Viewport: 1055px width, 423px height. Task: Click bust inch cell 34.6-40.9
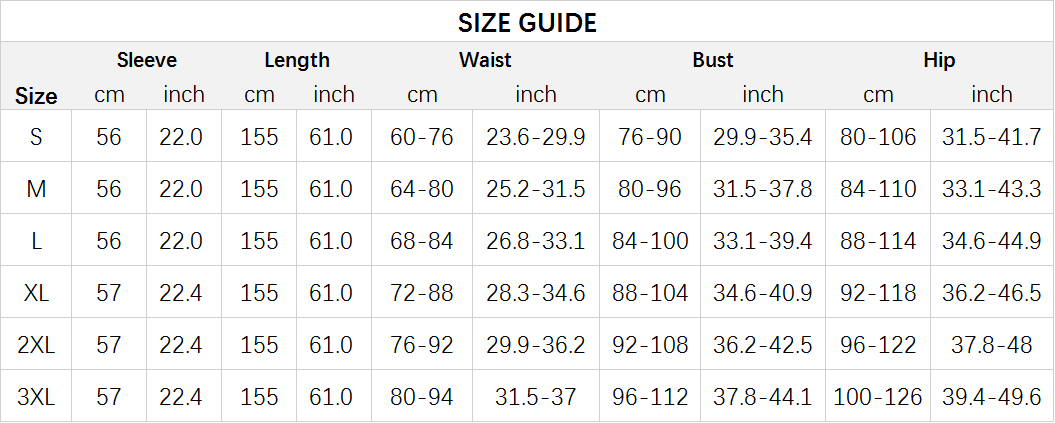[x=763, y=293]
